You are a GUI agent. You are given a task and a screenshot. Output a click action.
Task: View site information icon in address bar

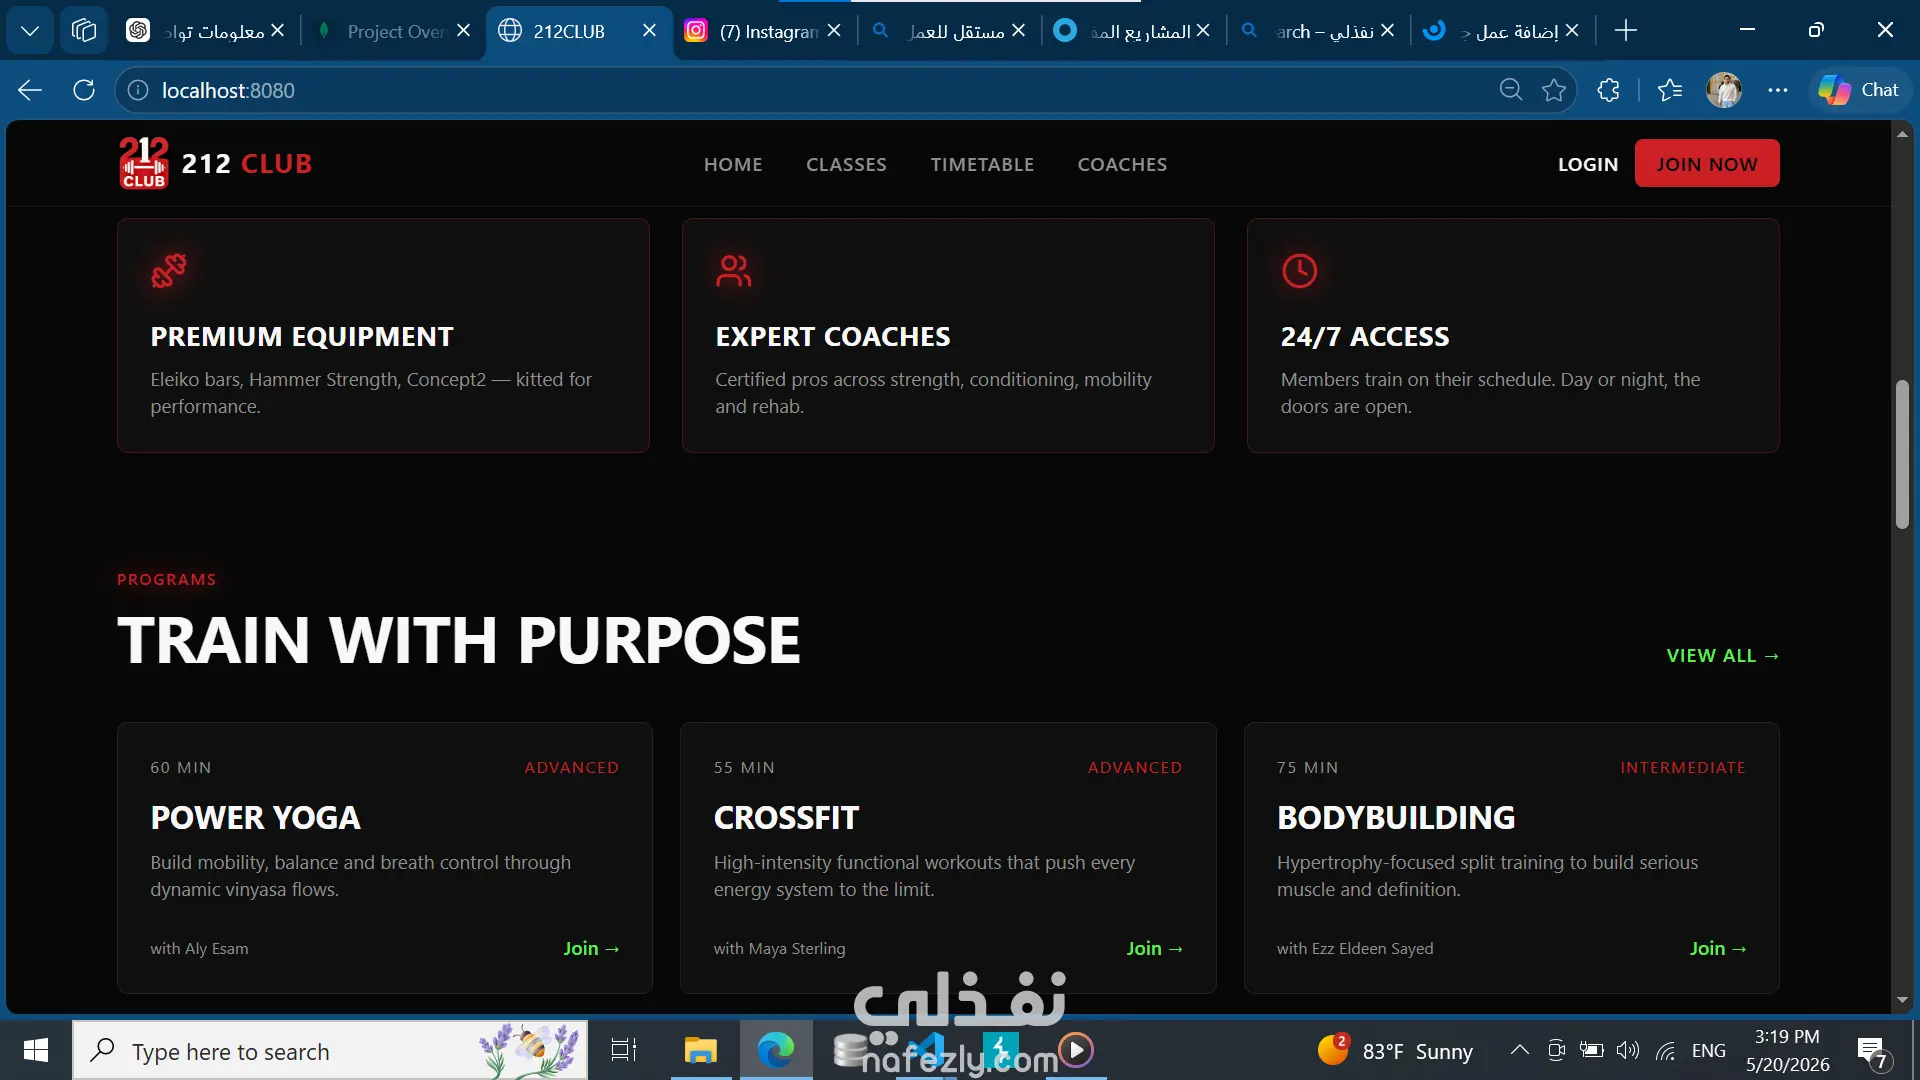(138, 90)
